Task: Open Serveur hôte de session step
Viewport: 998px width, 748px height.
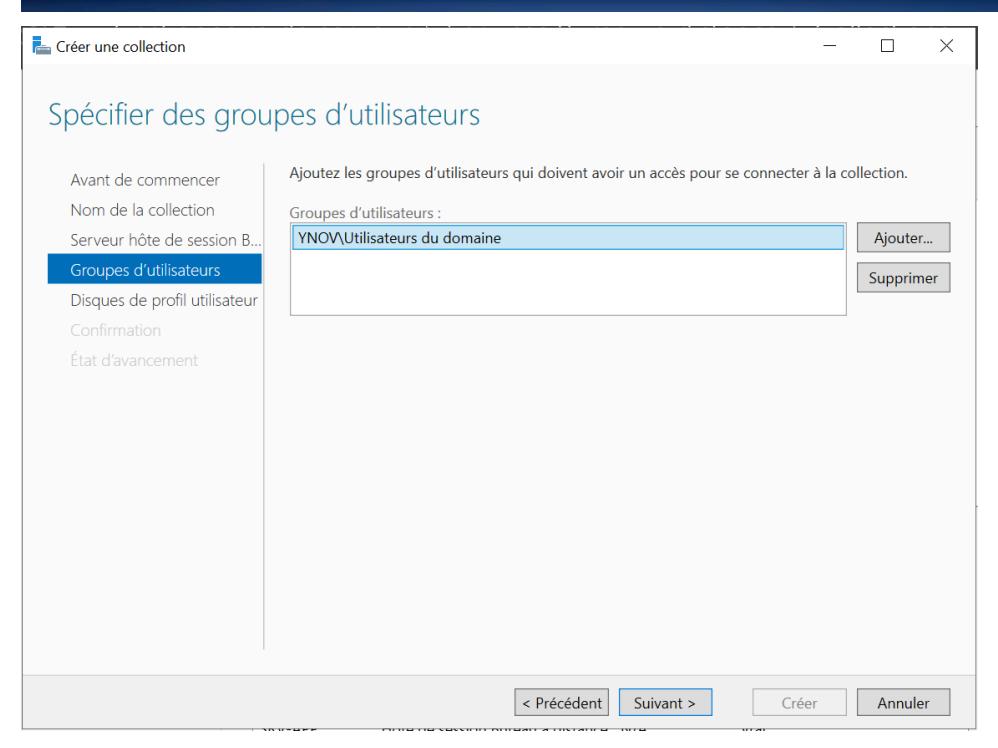Action: coord(165,240)
